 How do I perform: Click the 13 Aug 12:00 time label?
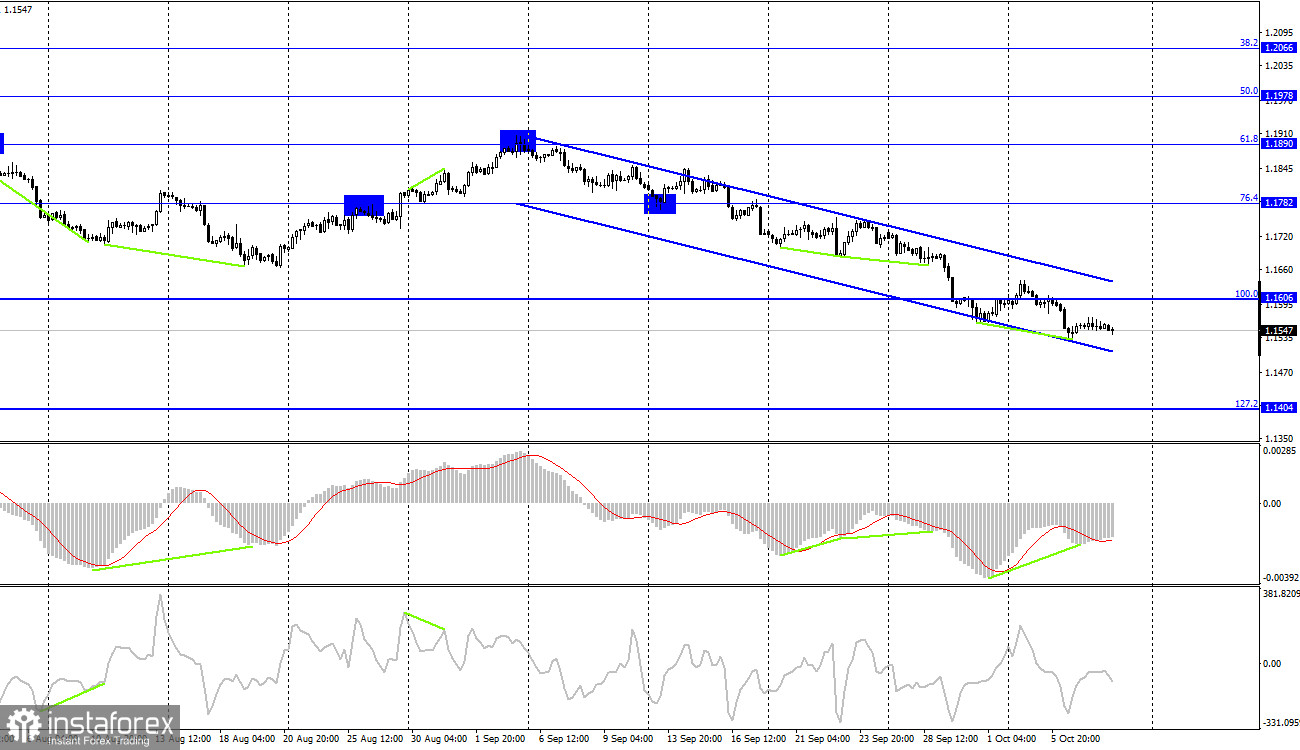[183, 740]
